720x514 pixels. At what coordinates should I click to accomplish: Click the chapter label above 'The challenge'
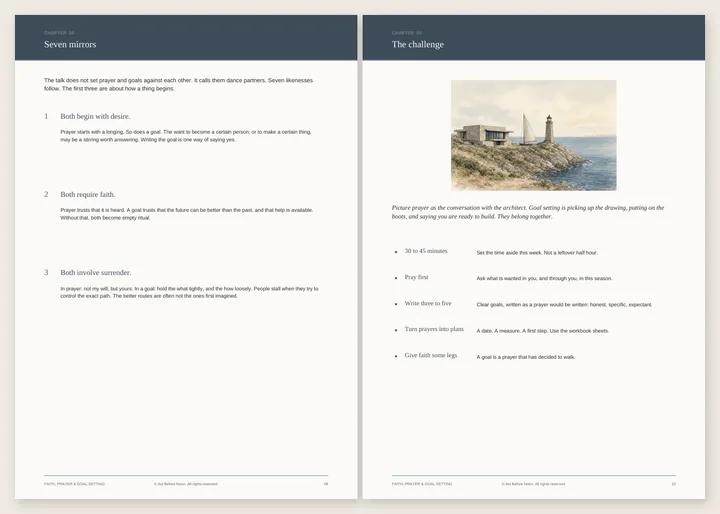pos(407,33)
